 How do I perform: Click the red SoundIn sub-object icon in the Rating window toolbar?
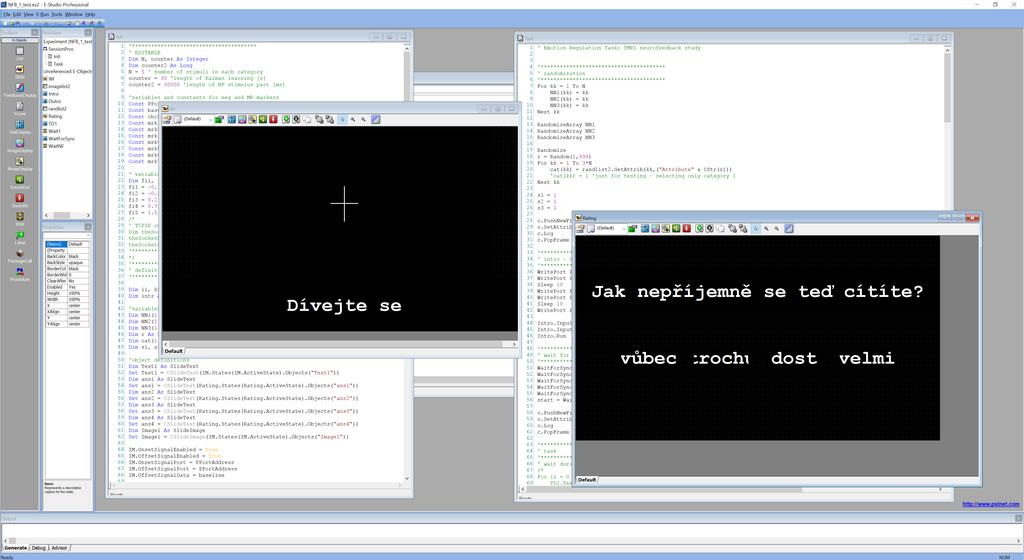(x=686, y=228)
